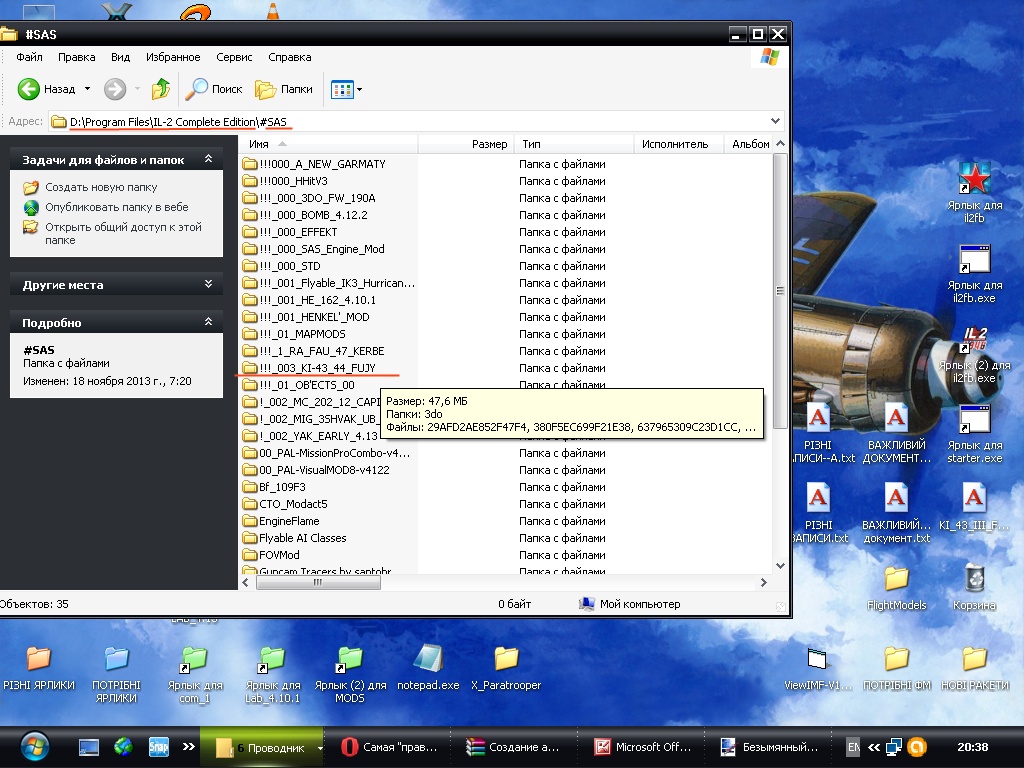Collapse the Подробно details panel

click(208, 322)
